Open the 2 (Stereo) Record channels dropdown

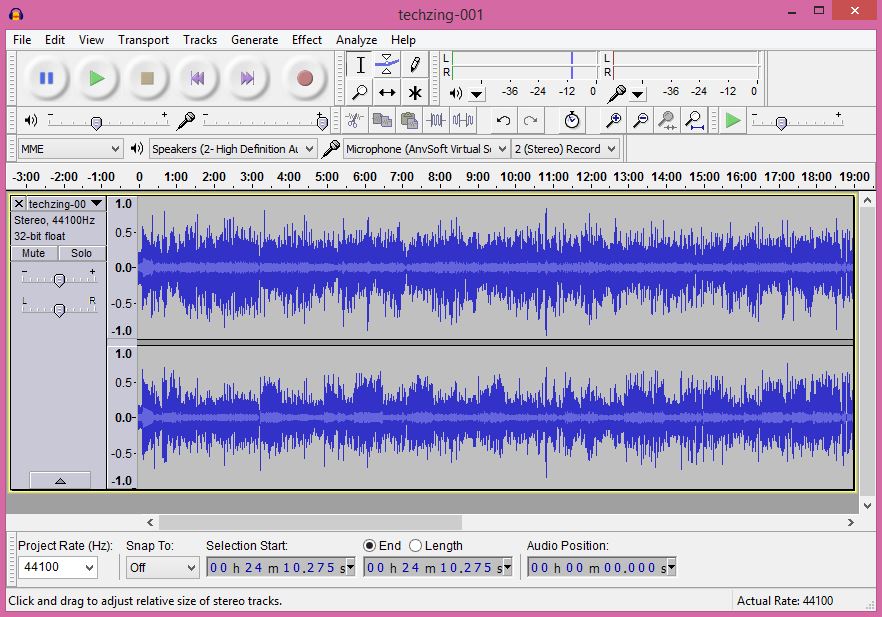[565, 149]
